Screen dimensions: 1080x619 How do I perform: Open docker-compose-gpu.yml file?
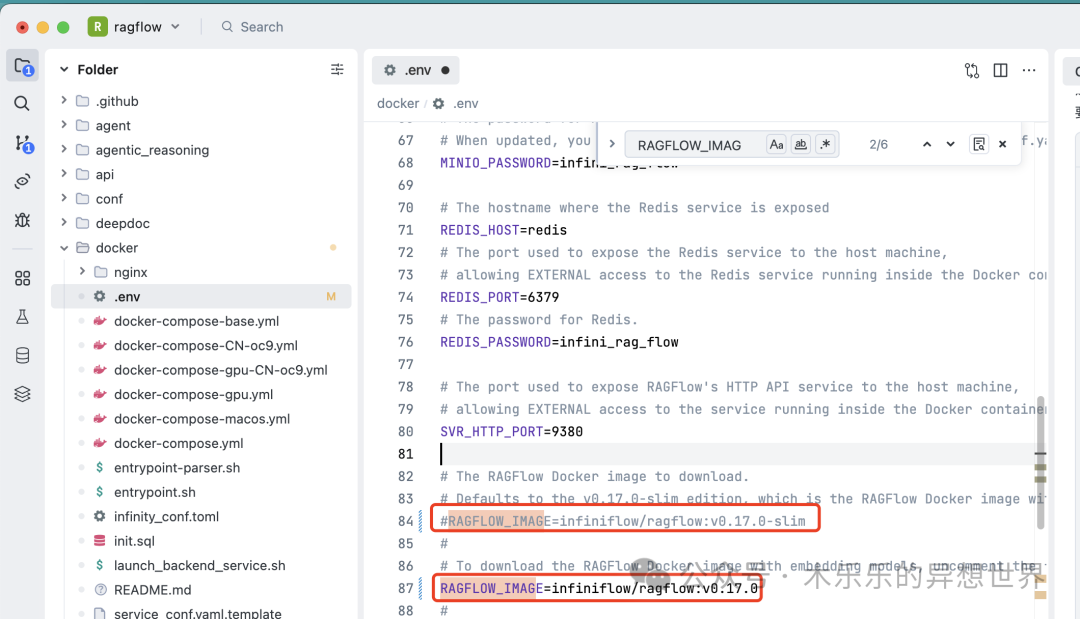[194, 394]
